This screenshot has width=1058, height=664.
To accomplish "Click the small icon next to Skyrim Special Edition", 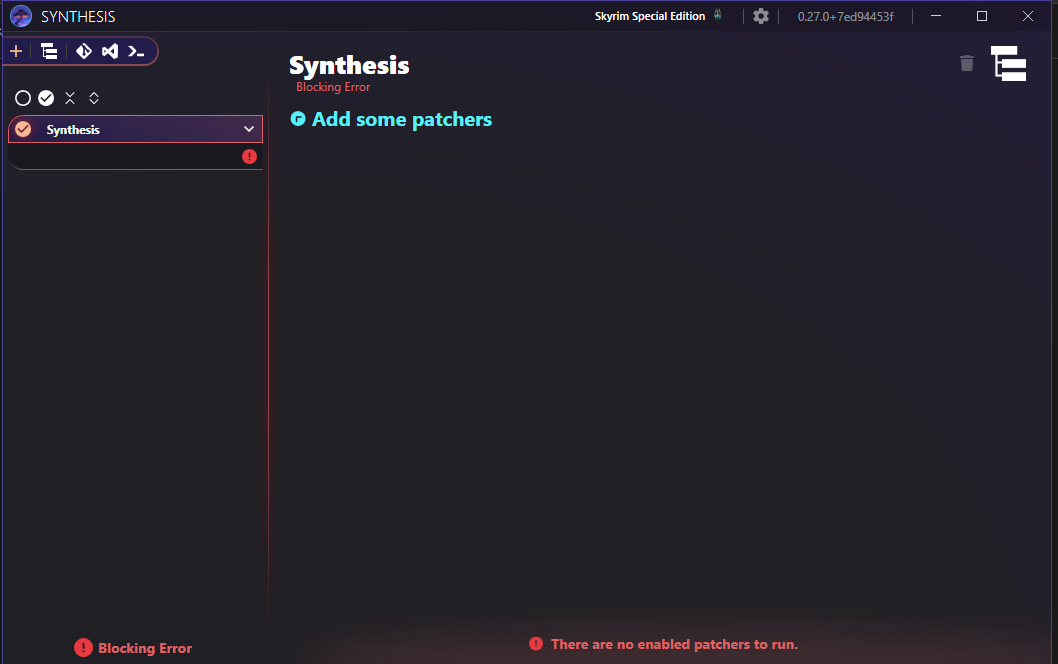I will (x=718, y=15).
